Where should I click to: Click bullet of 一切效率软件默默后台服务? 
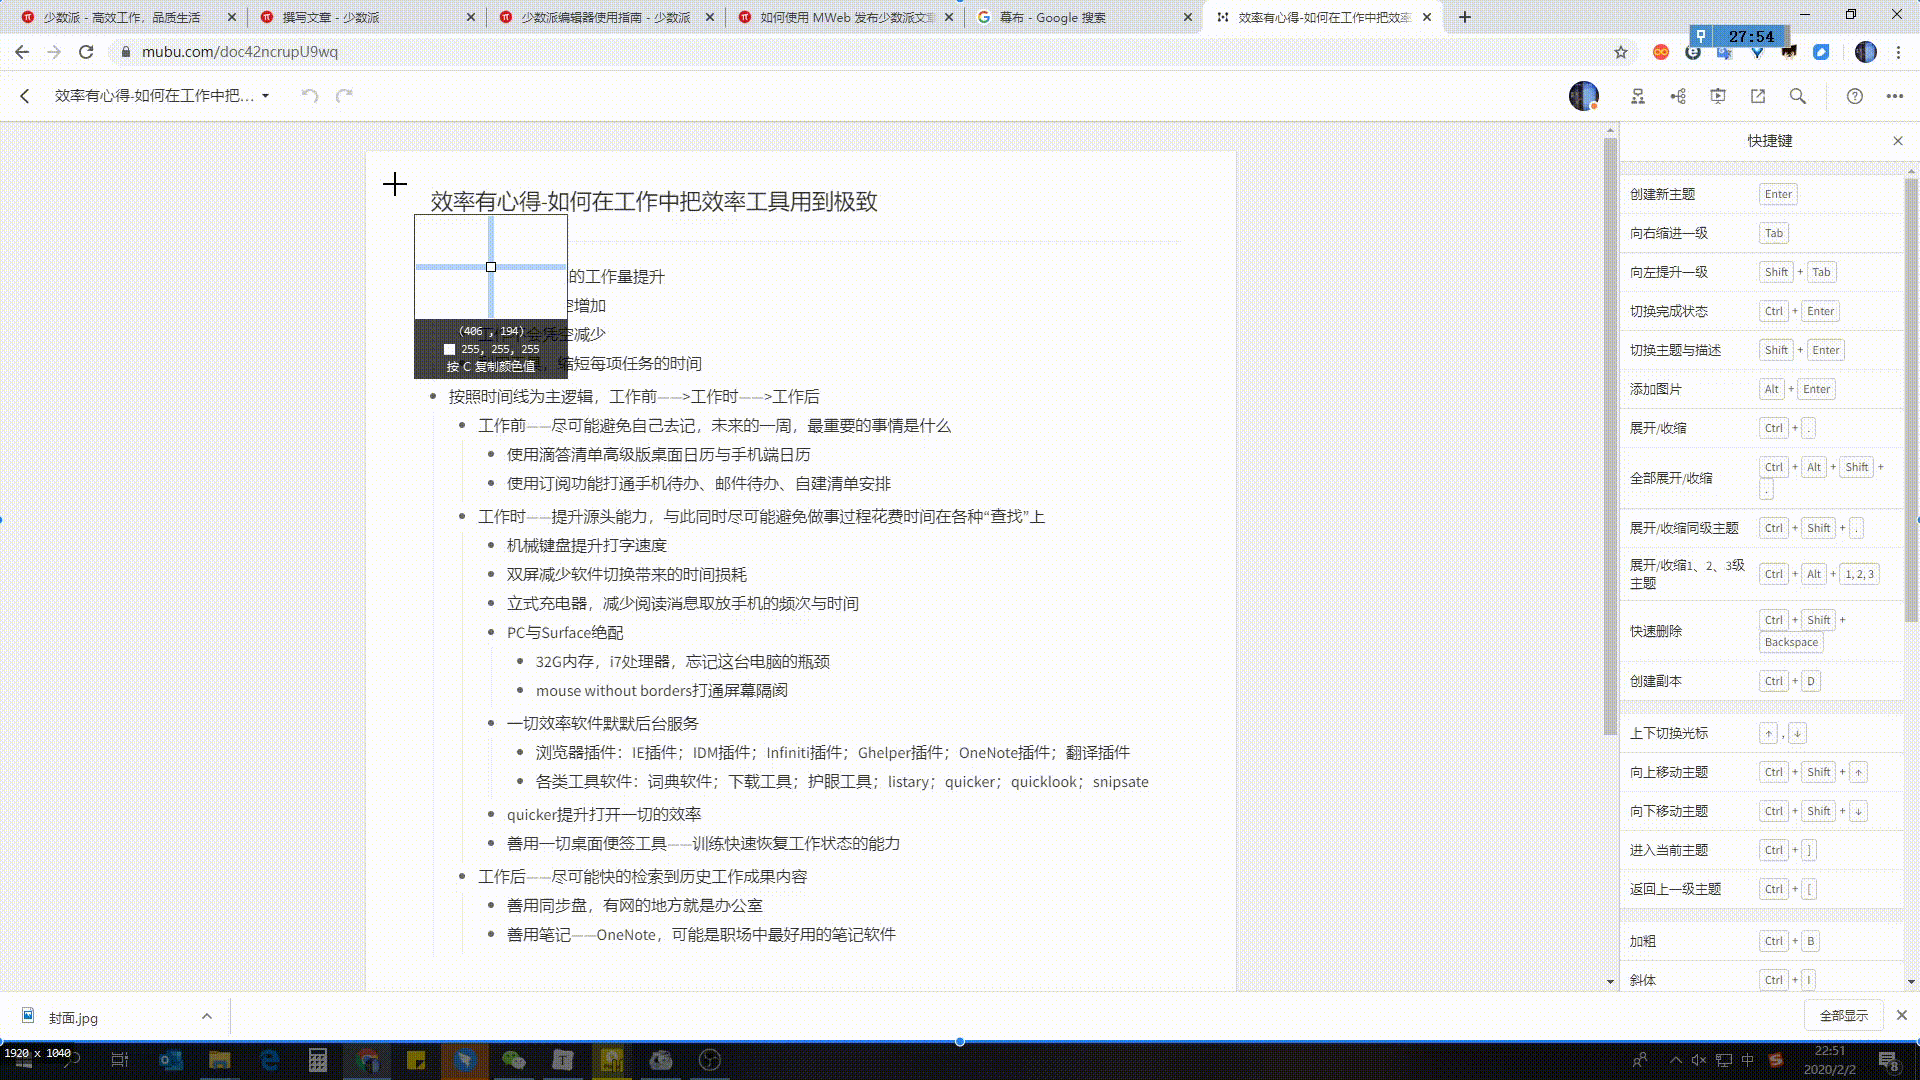coord(491,724)
